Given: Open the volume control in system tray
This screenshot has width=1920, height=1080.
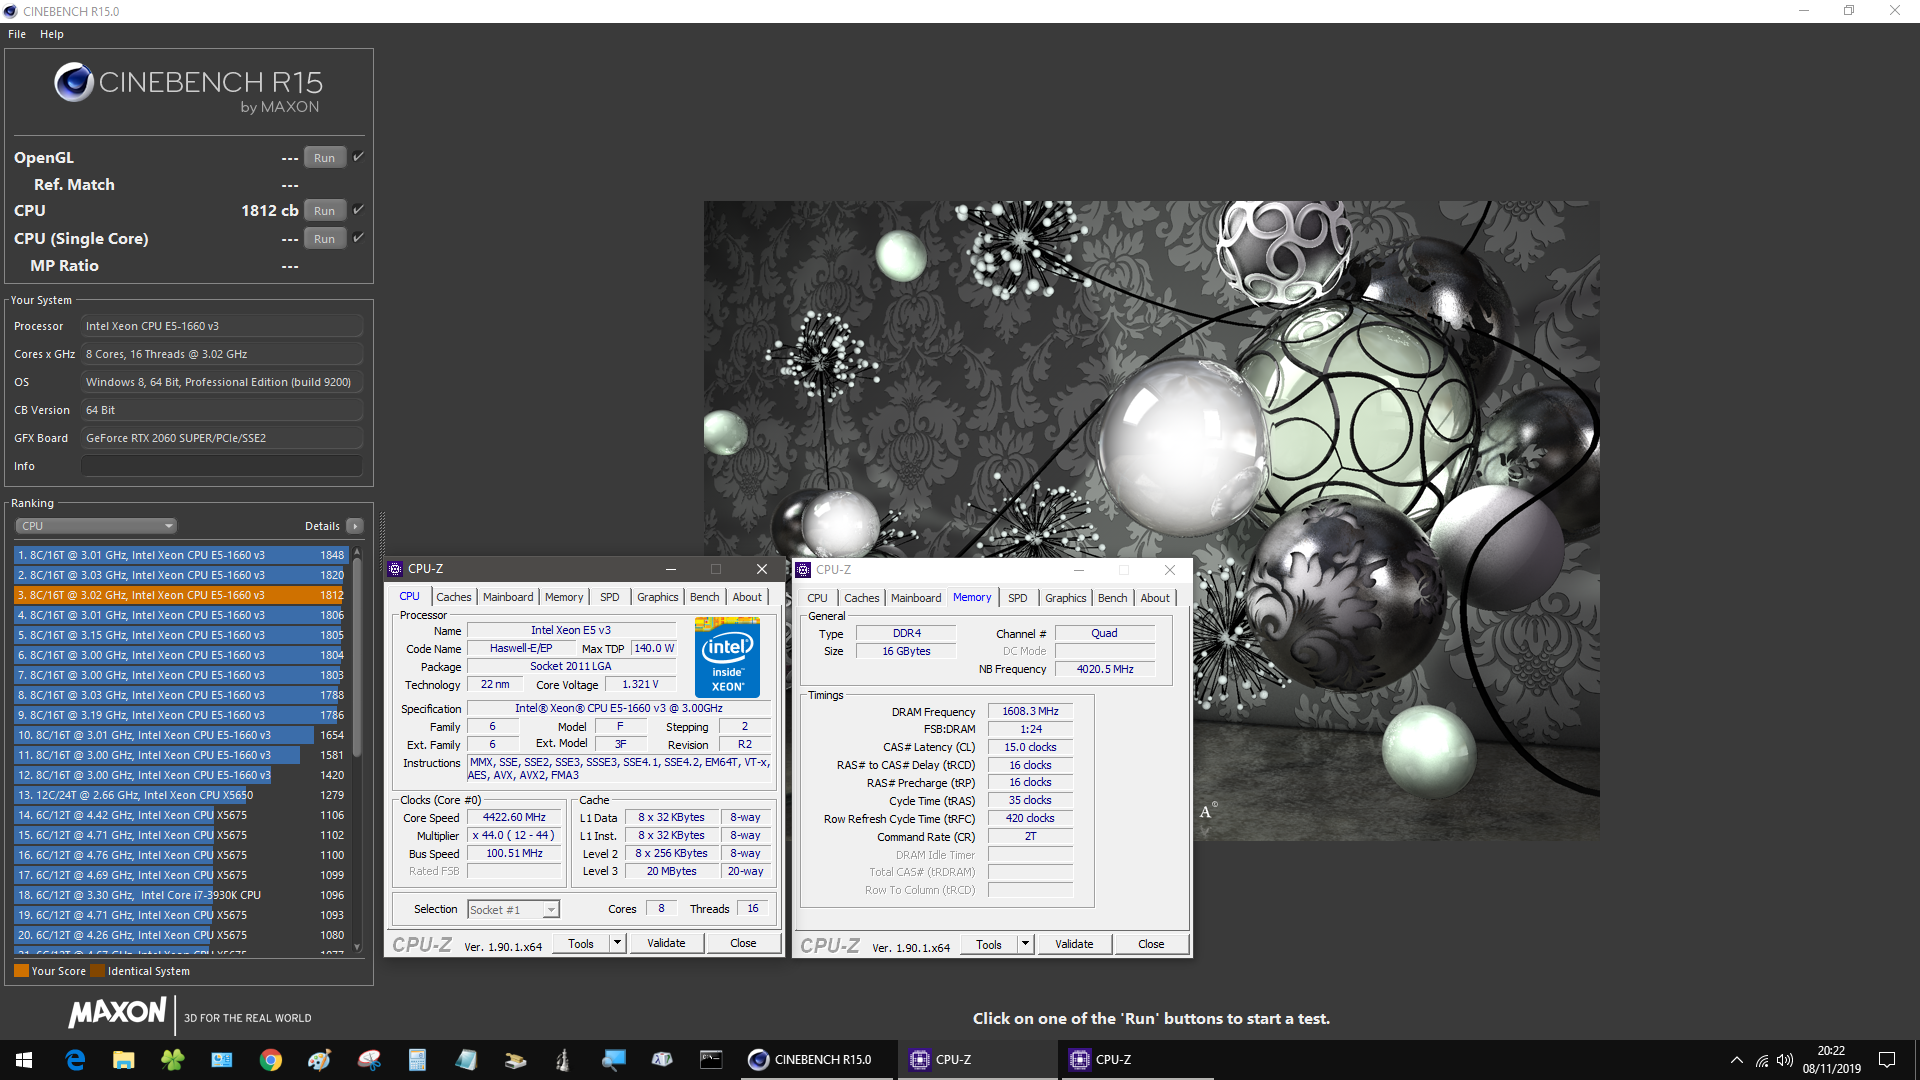Looking at the screenshot, I should (1785, 1060).
